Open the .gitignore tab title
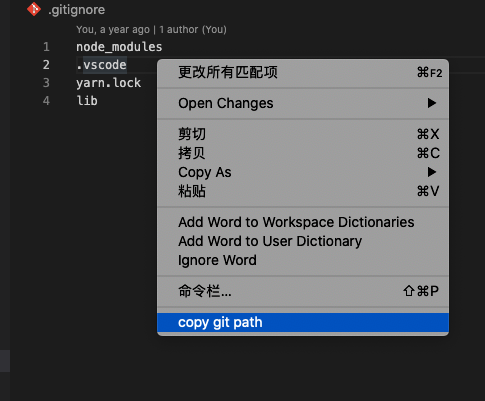Screen dimensions: 485x401 pos(76,10)
